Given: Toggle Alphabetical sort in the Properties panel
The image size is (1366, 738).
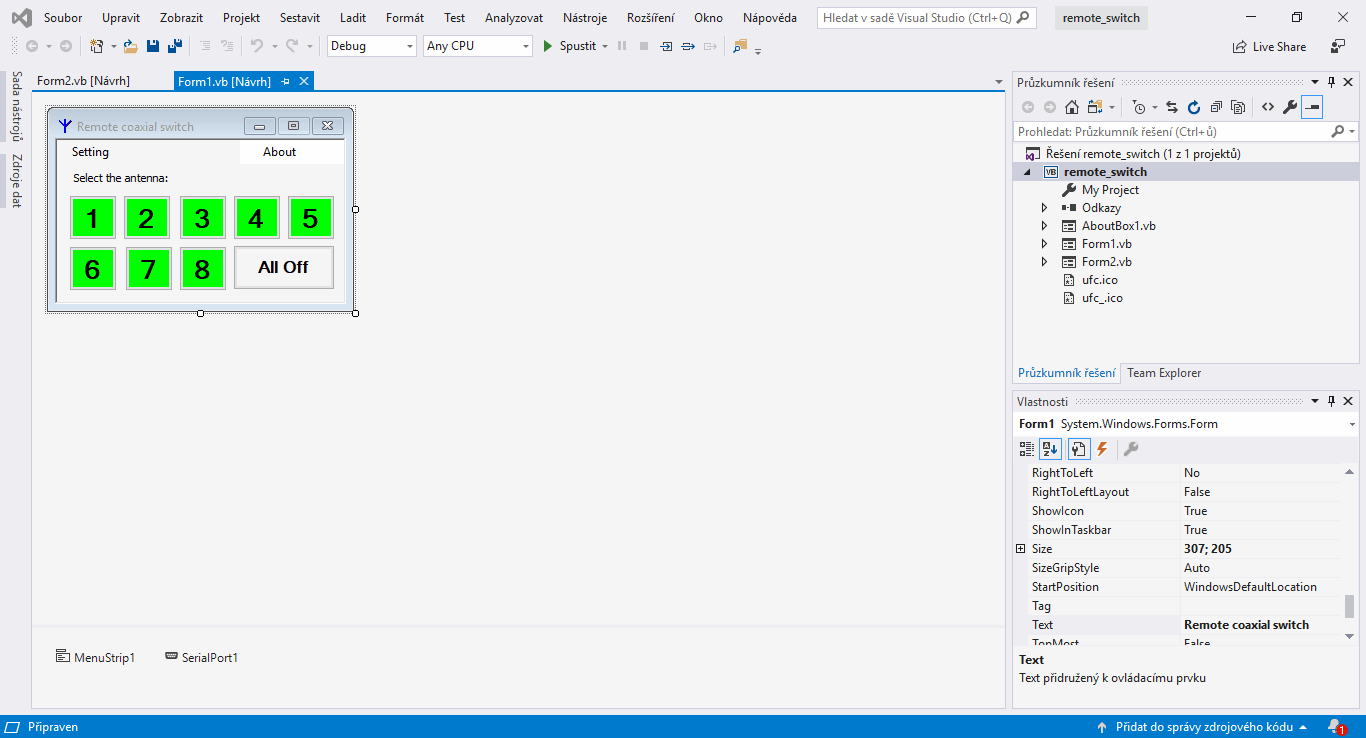Looking at the screenshot, I should point(1050,449).
